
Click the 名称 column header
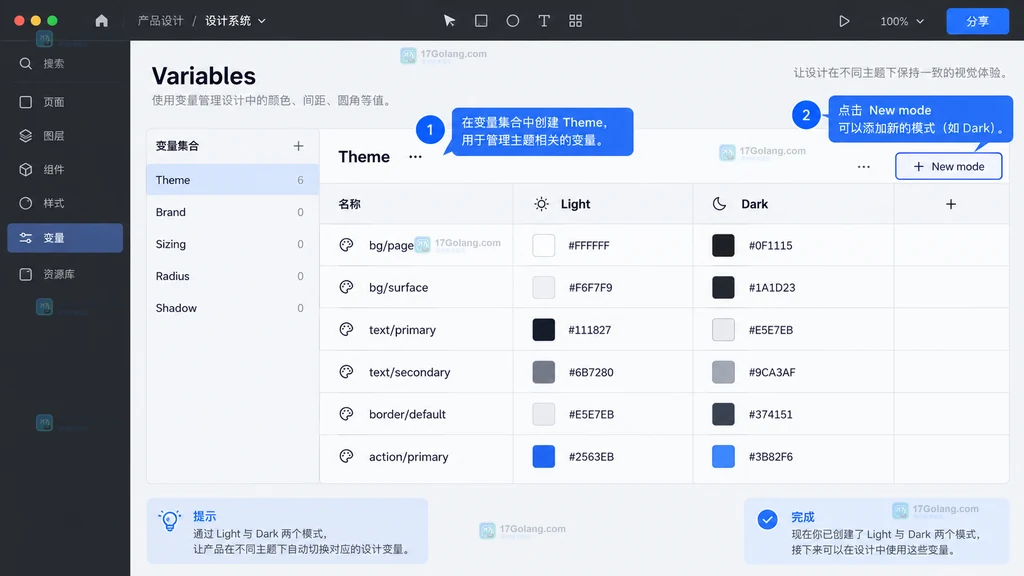tap(349, 204)
